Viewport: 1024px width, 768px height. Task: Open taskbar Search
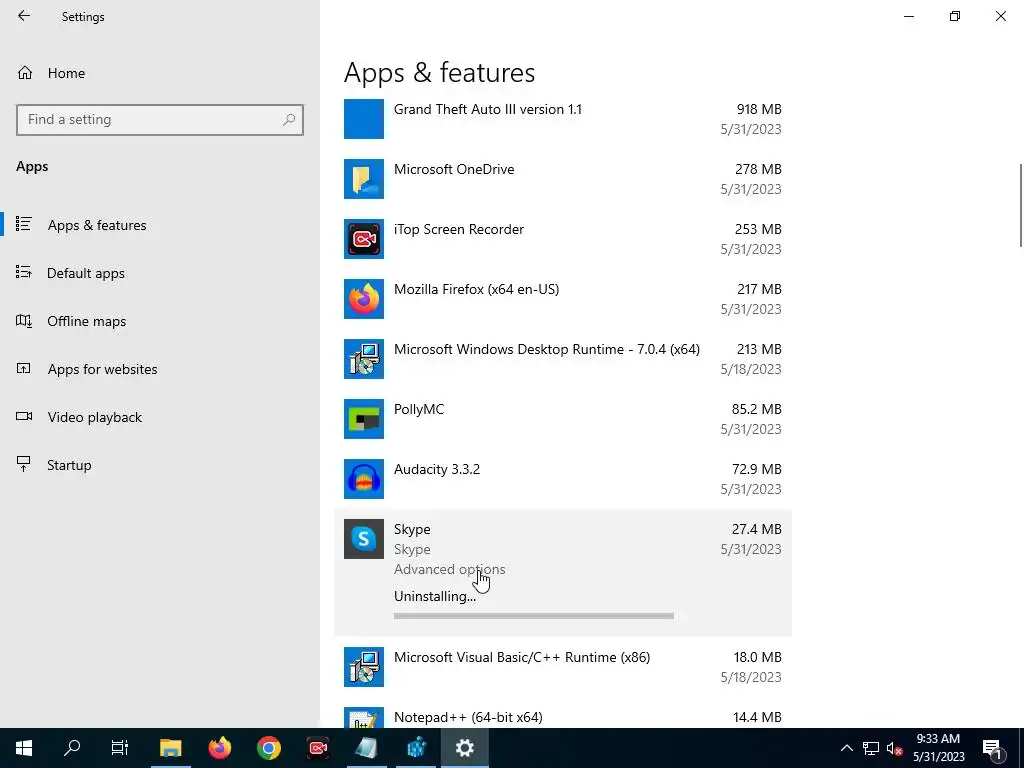click(x=72, y=748)
